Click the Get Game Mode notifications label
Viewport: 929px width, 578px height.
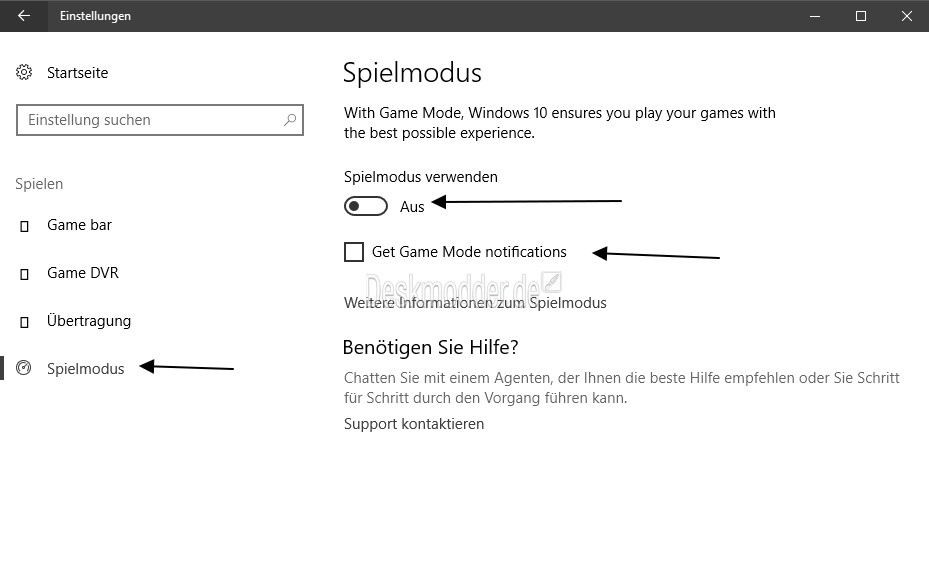pos(469,252)
